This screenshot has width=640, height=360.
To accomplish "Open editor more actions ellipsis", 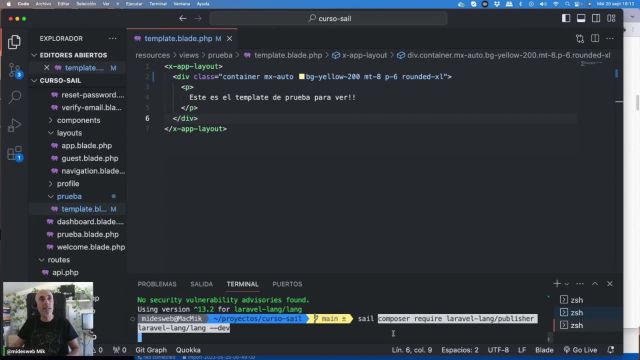I will coord(610,38).
